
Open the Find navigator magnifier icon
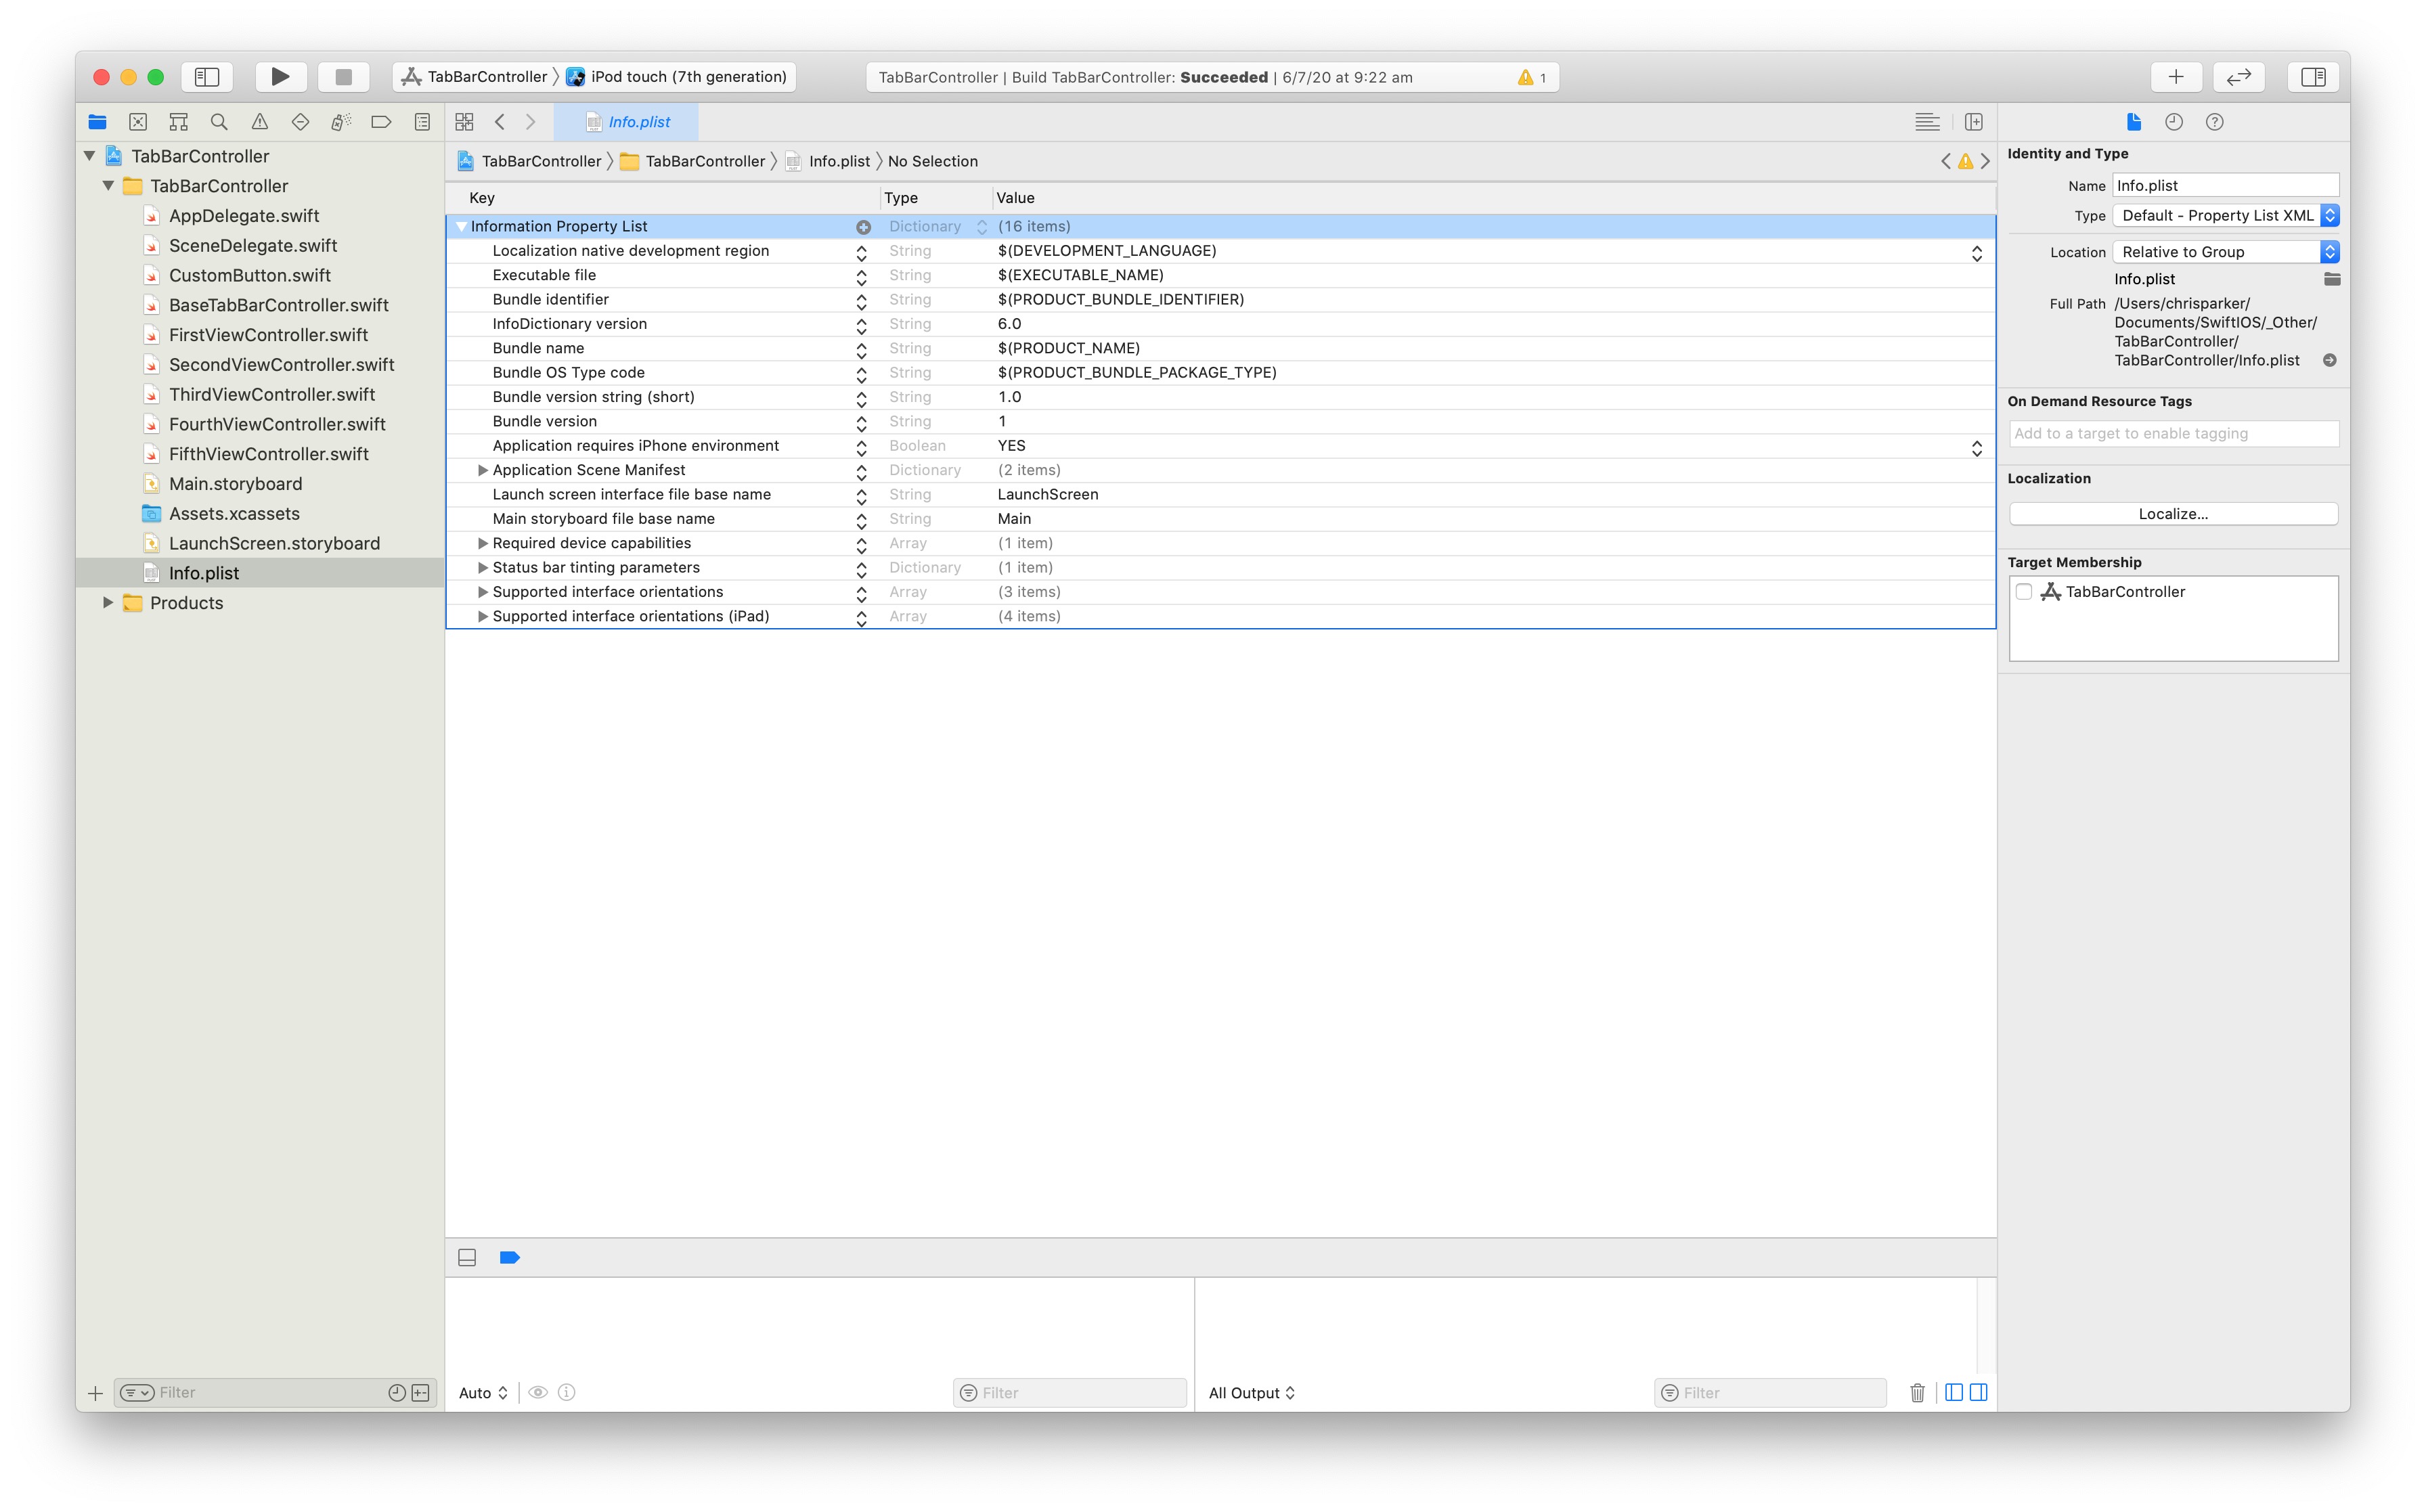click(219, 122)
